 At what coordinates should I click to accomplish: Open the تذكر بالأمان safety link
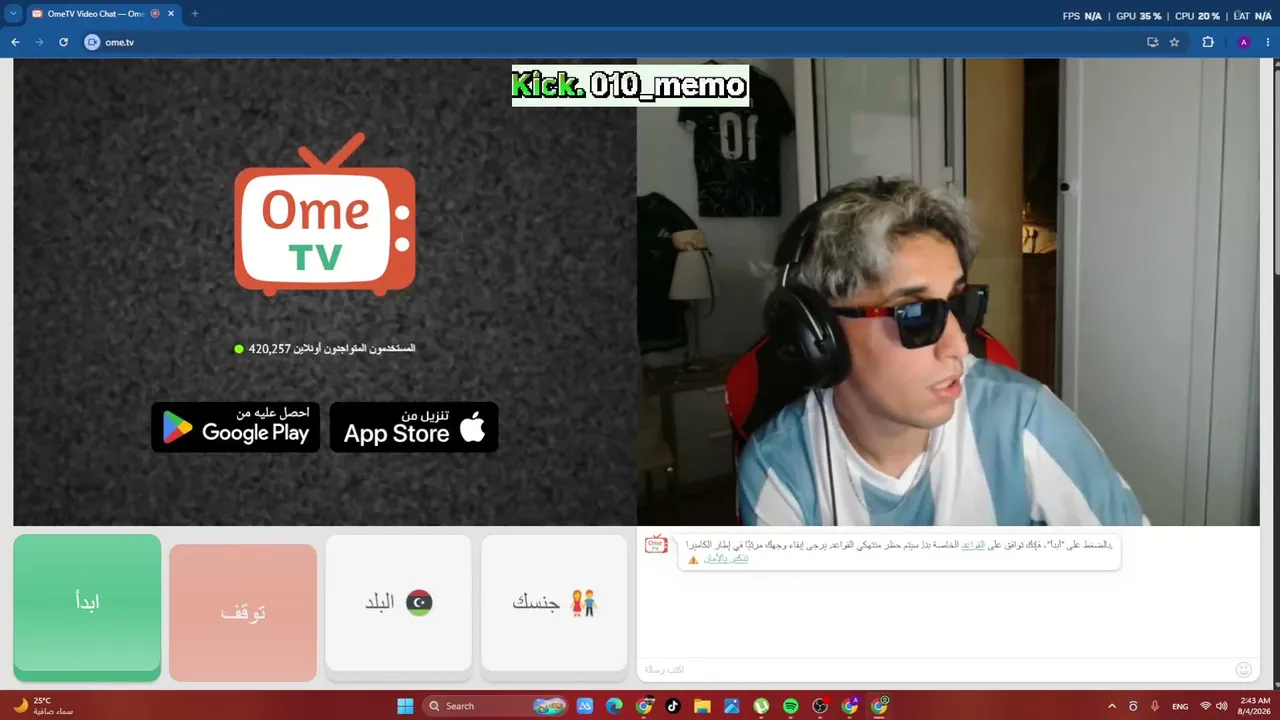pos(726,558)
